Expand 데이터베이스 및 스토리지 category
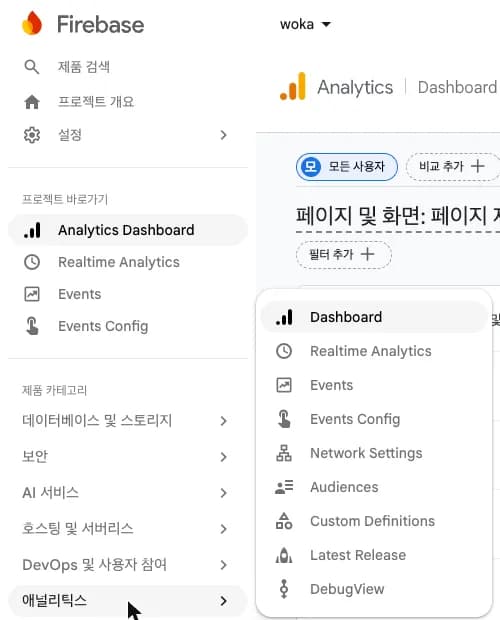 (x=127, y=420)
